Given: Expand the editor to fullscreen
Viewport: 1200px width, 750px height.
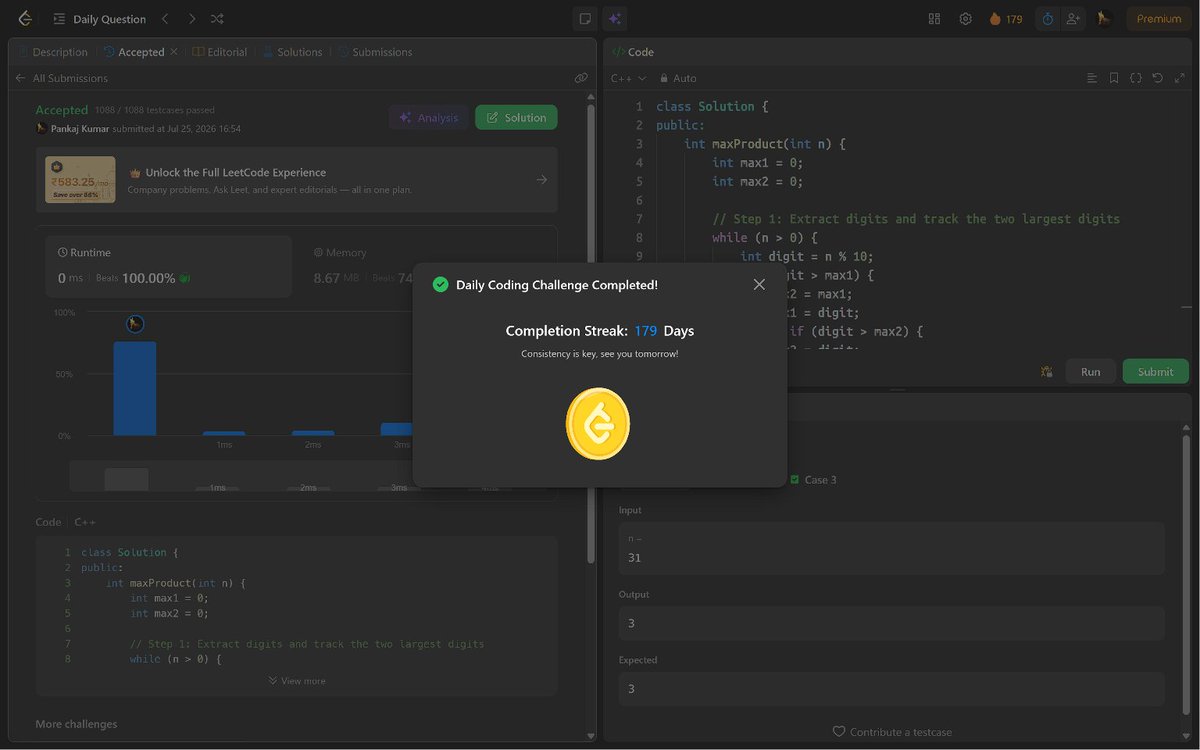Looking at the screenshot, I should [1180, 78].
